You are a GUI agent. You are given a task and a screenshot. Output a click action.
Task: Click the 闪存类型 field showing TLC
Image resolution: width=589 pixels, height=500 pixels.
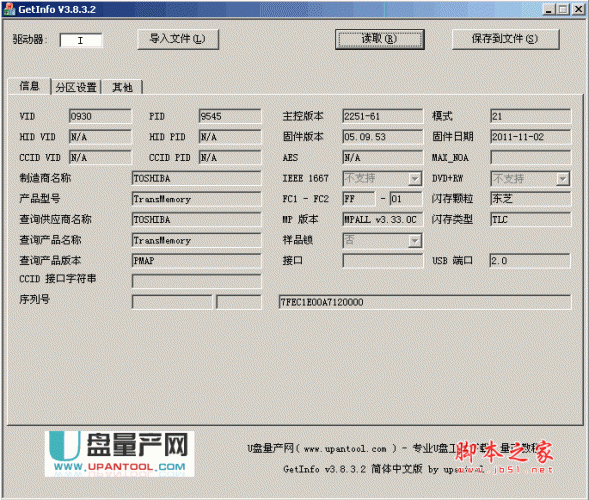(x=530, y=220)
